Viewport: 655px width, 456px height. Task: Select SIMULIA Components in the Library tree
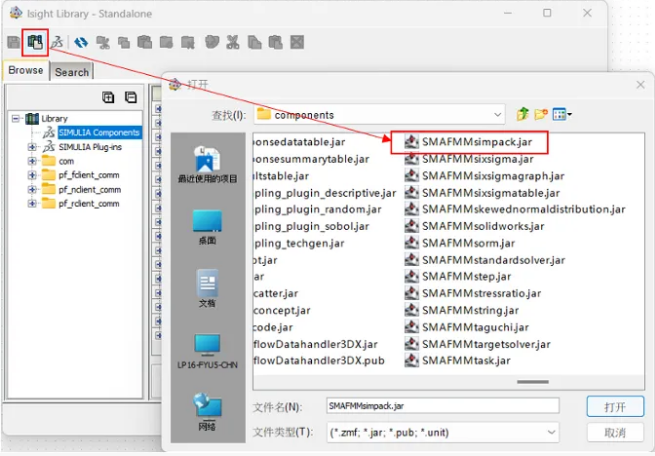[x=99, y=132]
